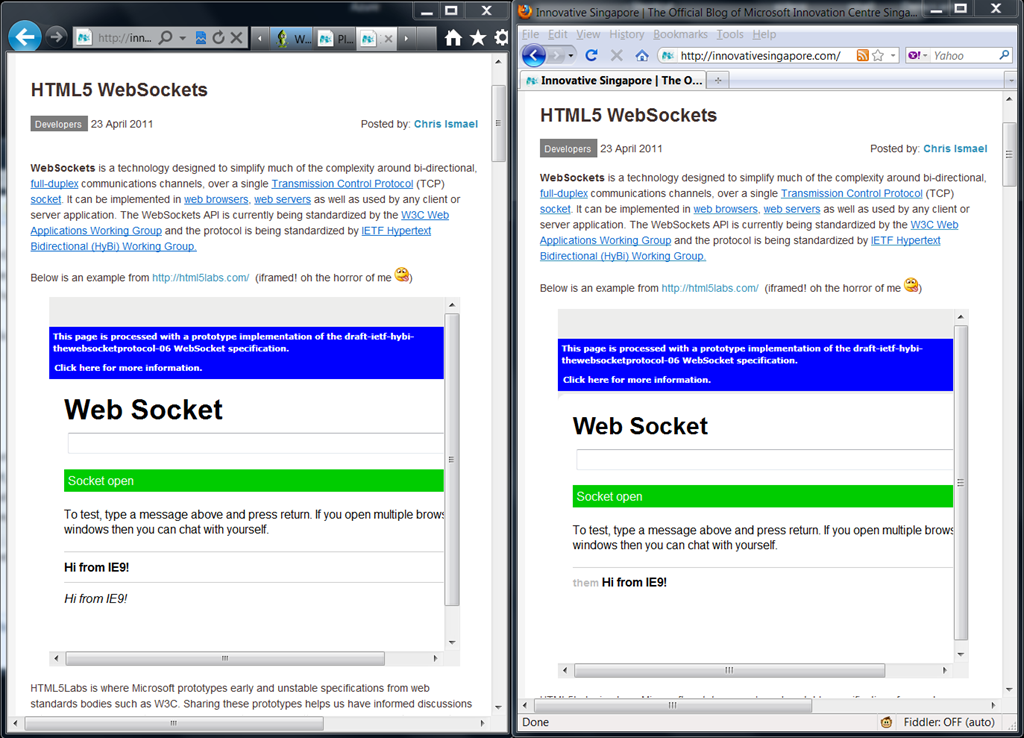Toggle the IE9 compatibility view icon
This screenshot has width=1024, height=738.
[201, 38]
